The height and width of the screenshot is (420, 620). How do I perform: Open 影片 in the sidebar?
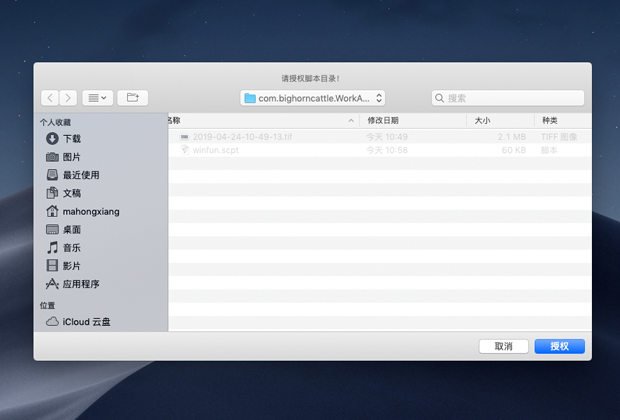[x=72, y=266]
